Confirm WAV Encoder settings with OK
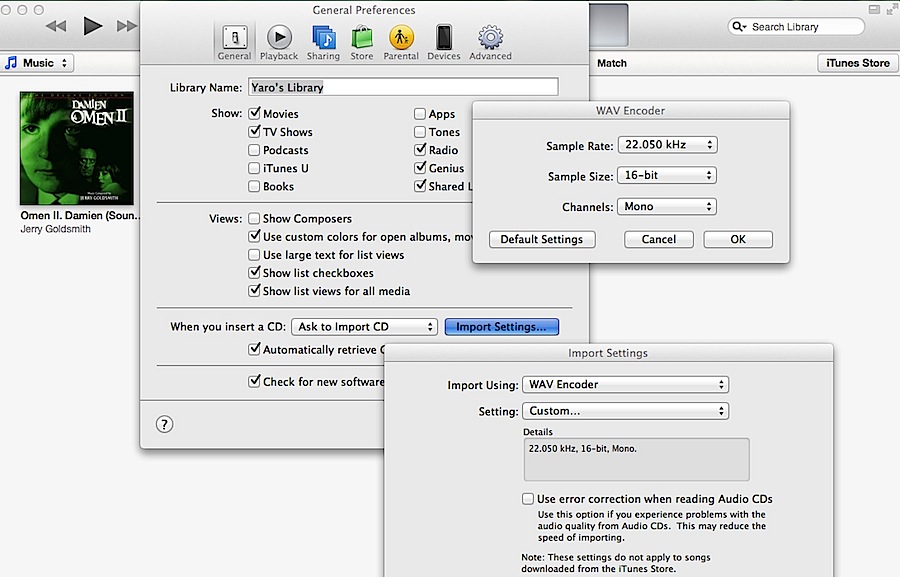 coord(737,239)
